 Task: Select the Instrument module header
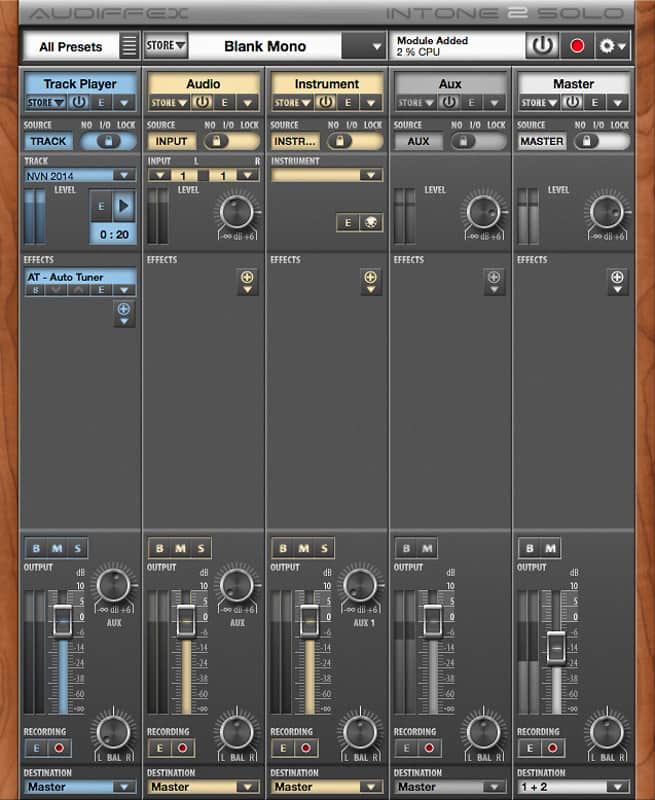327,84
